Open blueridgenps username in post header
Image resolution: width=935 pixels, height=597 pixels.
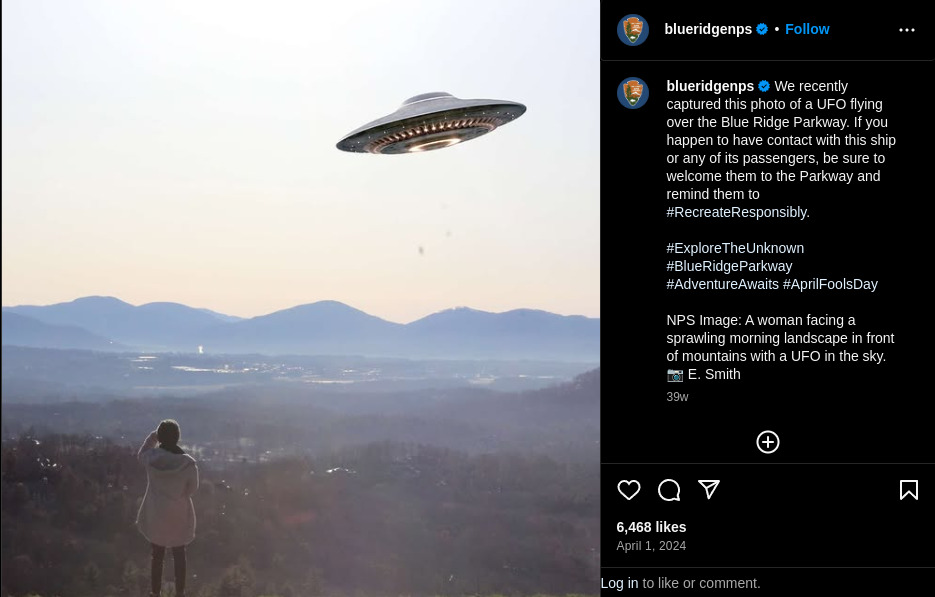[x=708, y=29]
